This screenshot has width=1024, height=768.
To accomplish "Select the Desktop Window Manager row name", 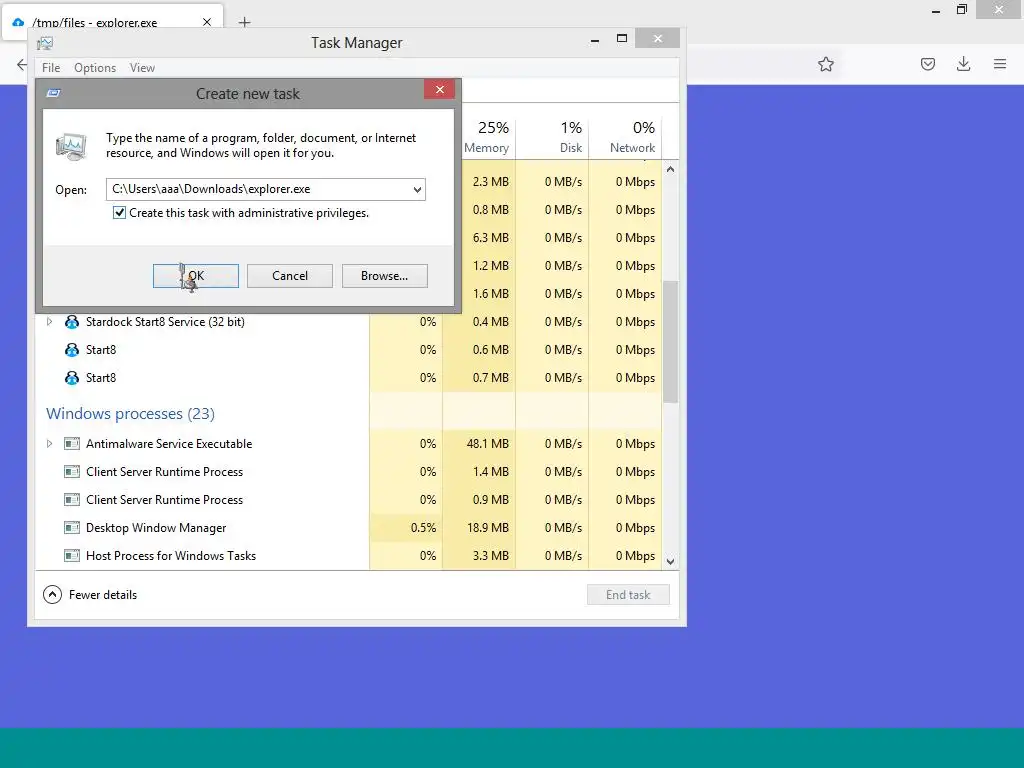I will tap(156, 528).
